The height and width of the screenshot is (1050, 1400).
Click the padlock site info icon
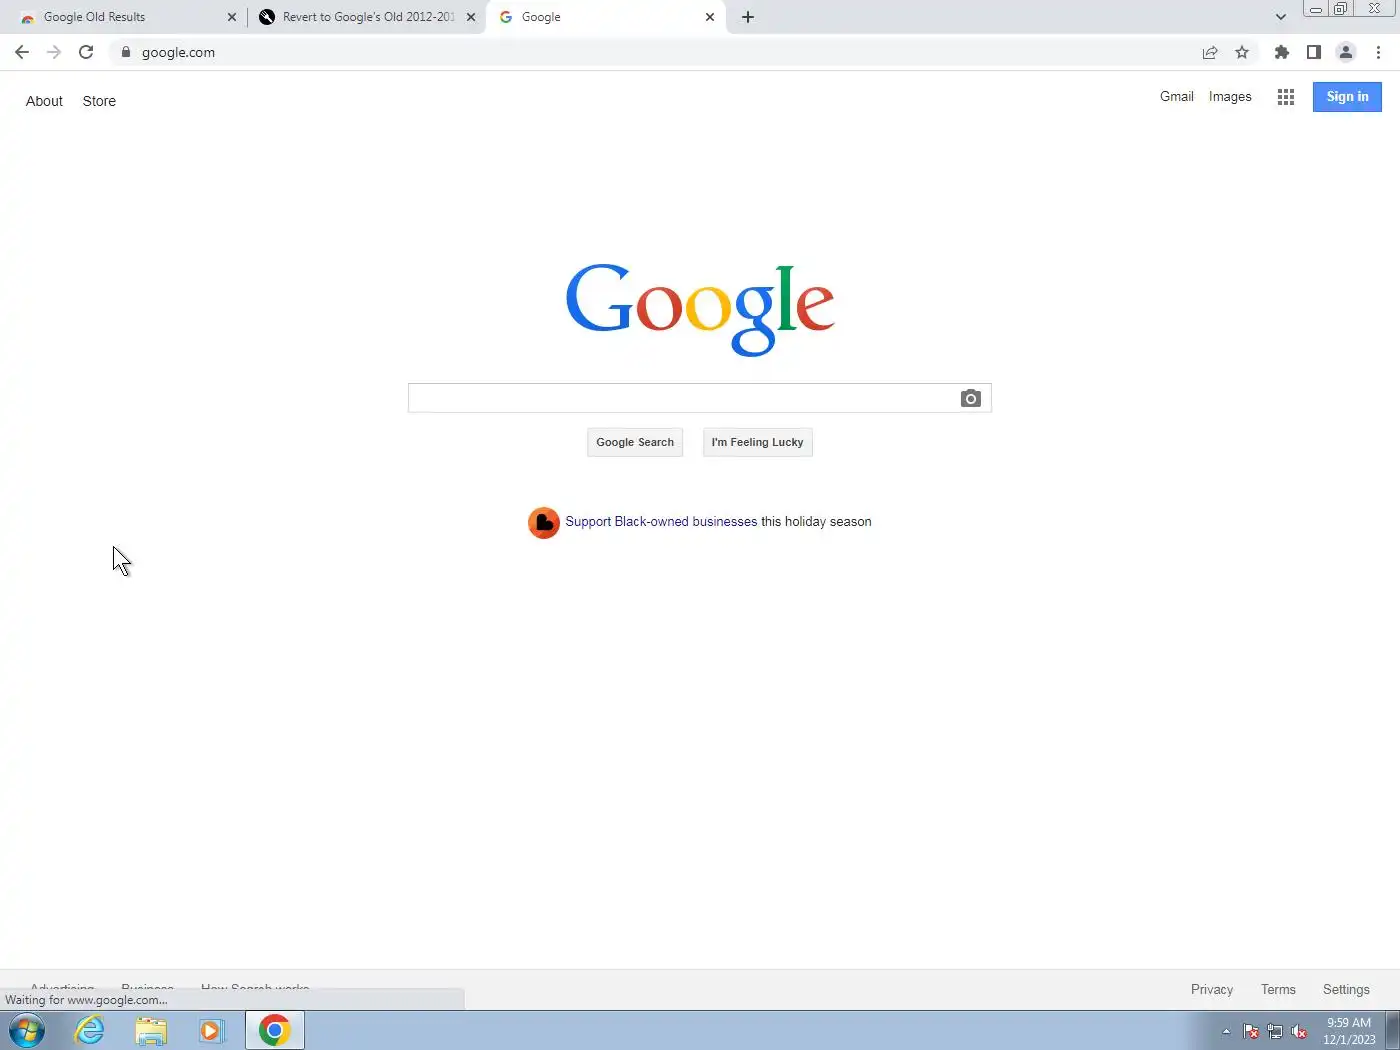pyautogui.click(x=126, y=52)
